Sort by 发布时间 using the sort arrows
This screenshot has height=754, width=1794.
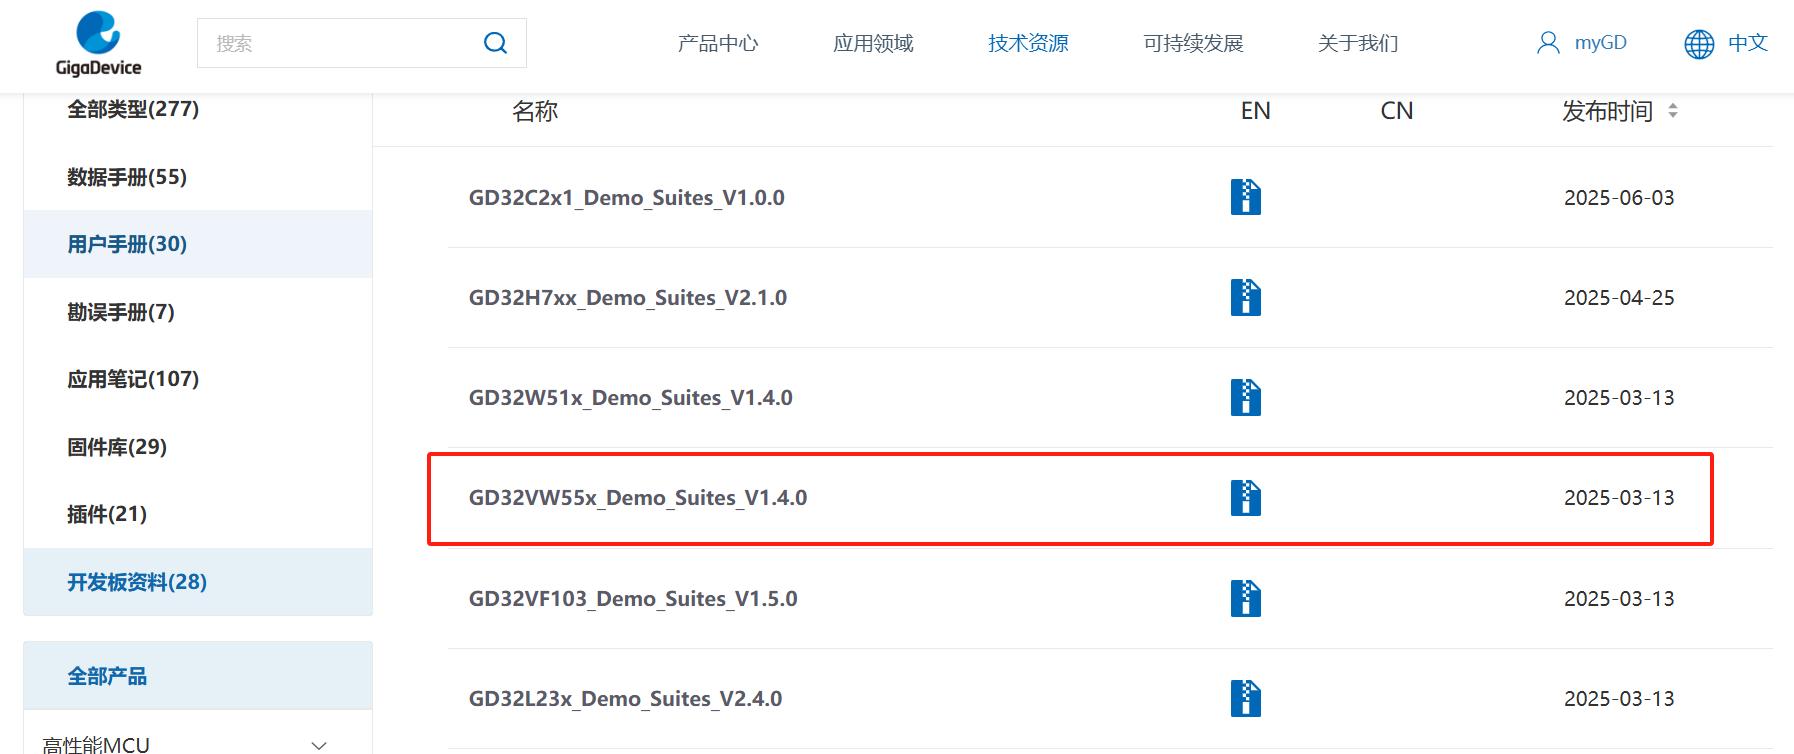1673,111
